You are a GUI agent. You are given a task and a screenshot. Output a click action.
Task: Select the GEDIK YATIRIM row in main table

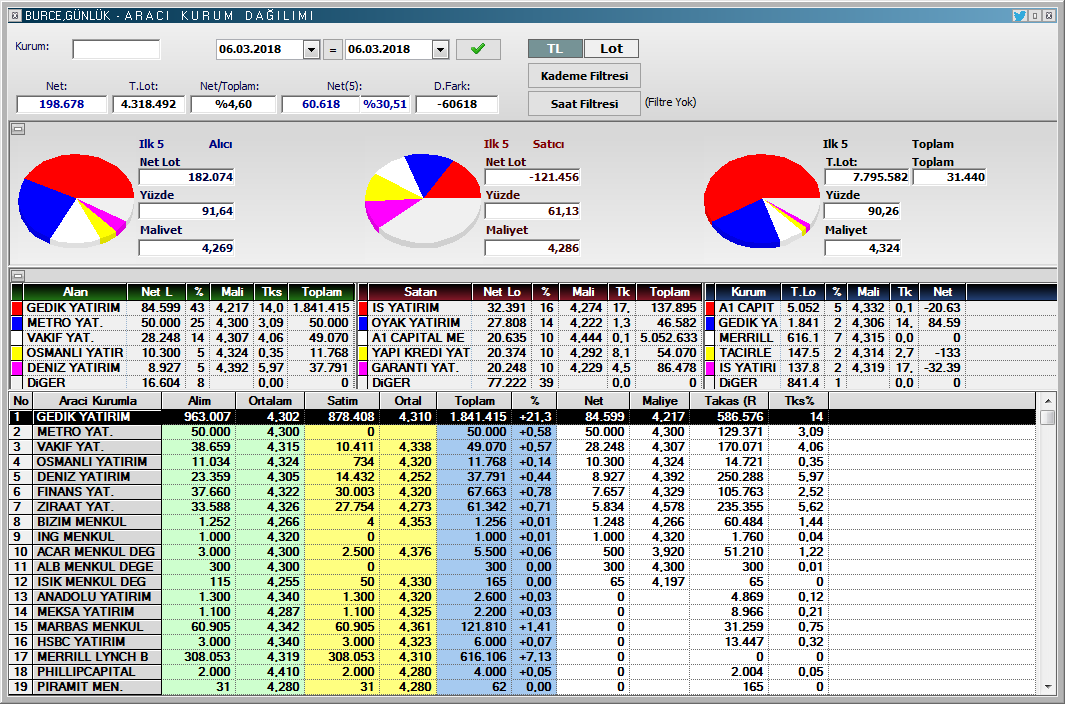521,417
